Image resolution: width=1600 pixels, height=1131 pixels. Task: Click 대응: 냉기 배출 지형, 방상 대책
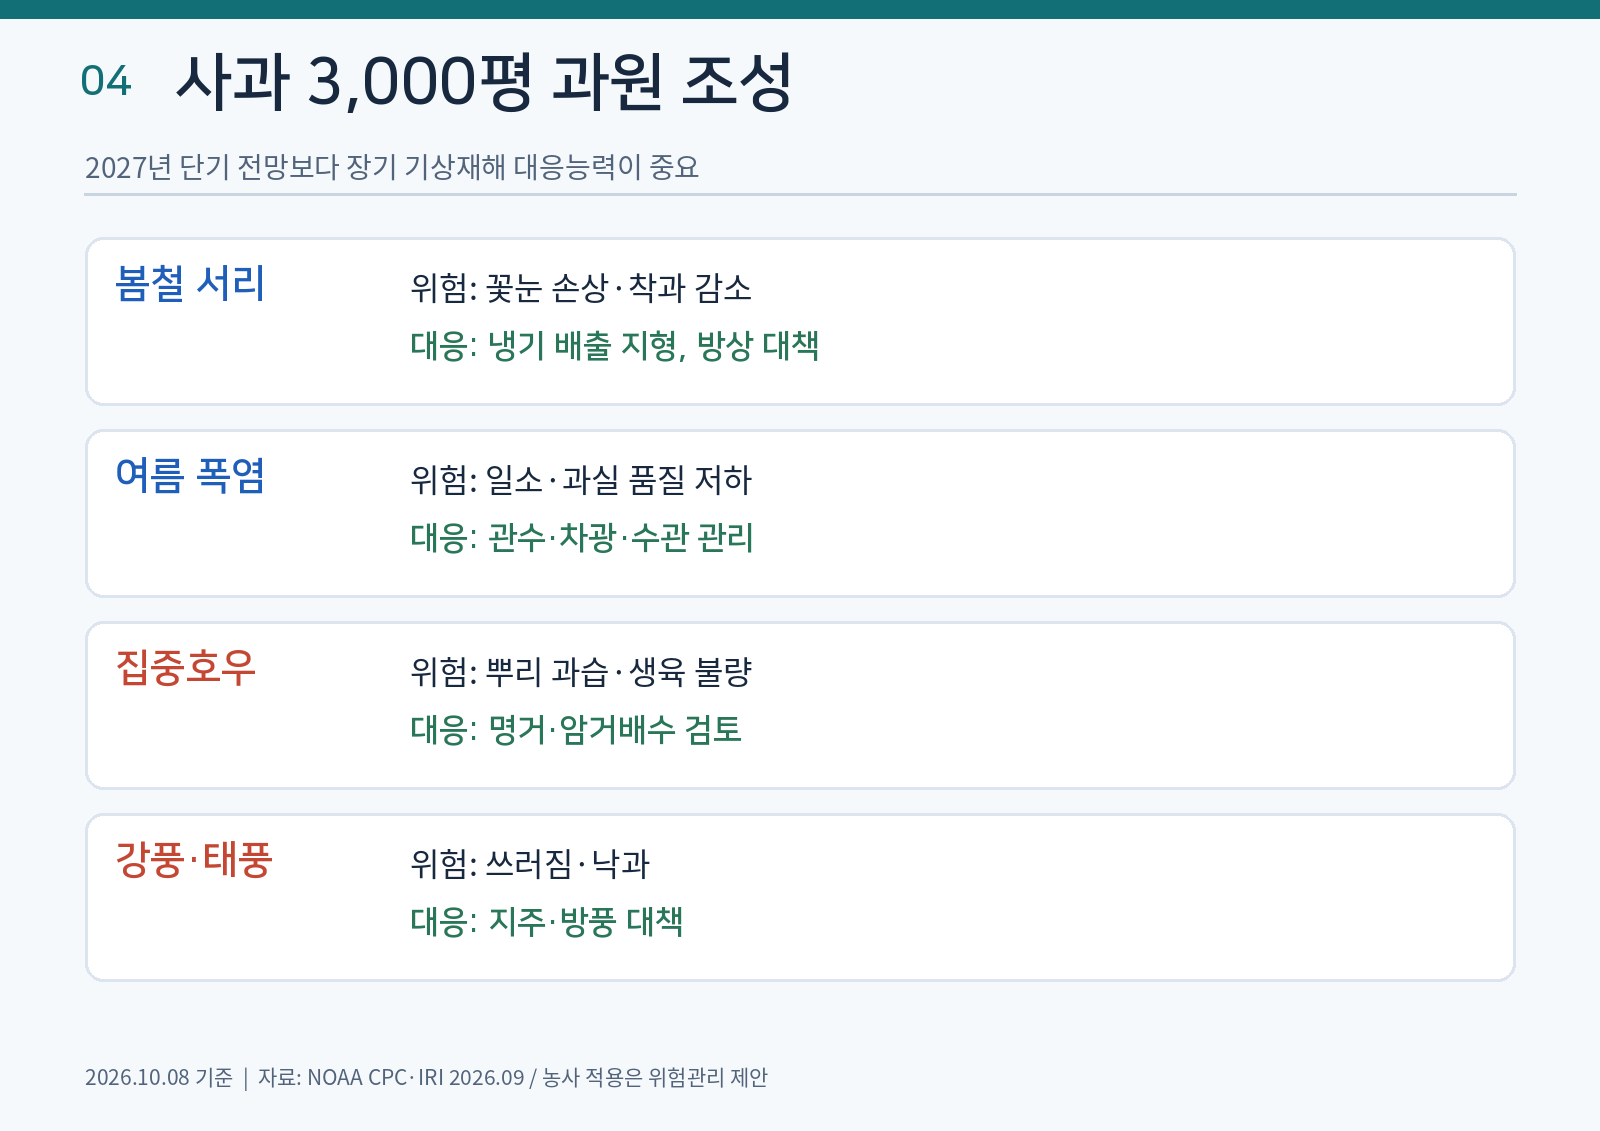point(615,346)
